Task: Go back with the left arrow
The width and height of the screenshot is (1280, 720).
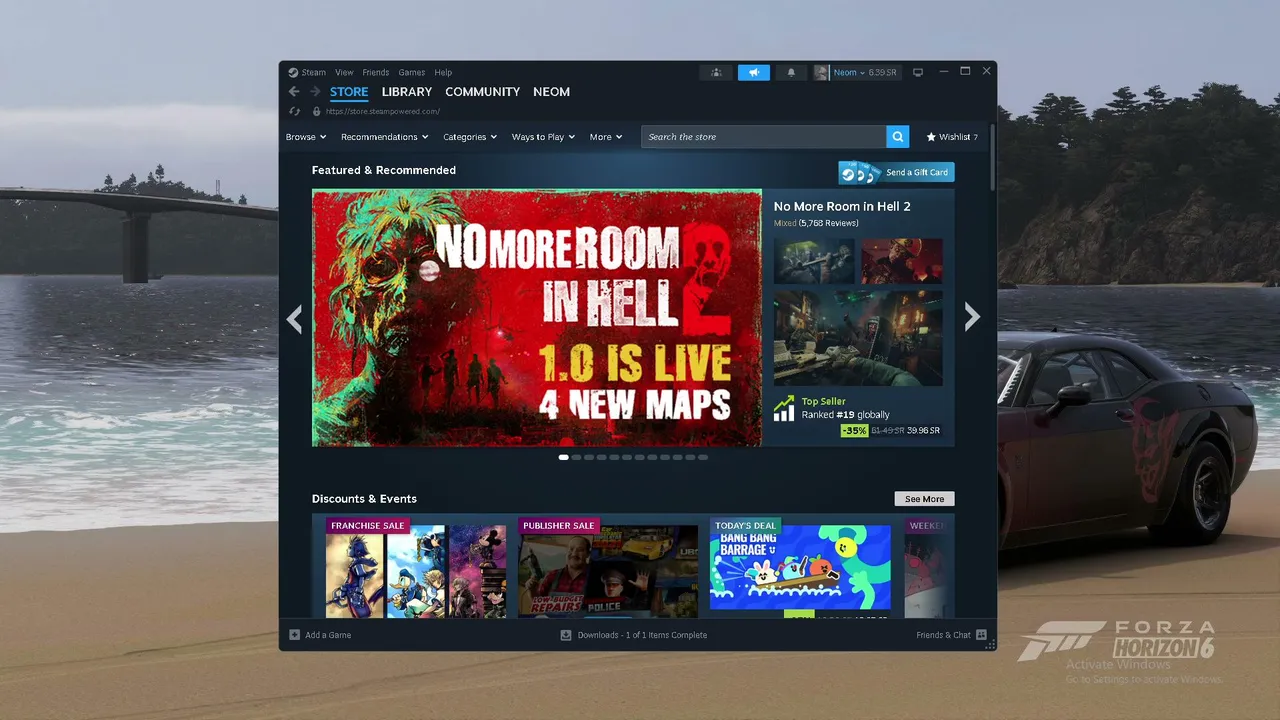Action: click(x=294, y=92)
